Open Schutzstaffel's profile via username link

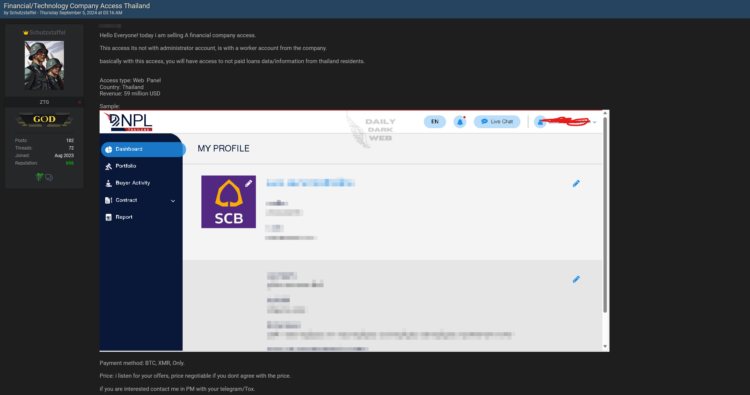[x=47, y=33]
